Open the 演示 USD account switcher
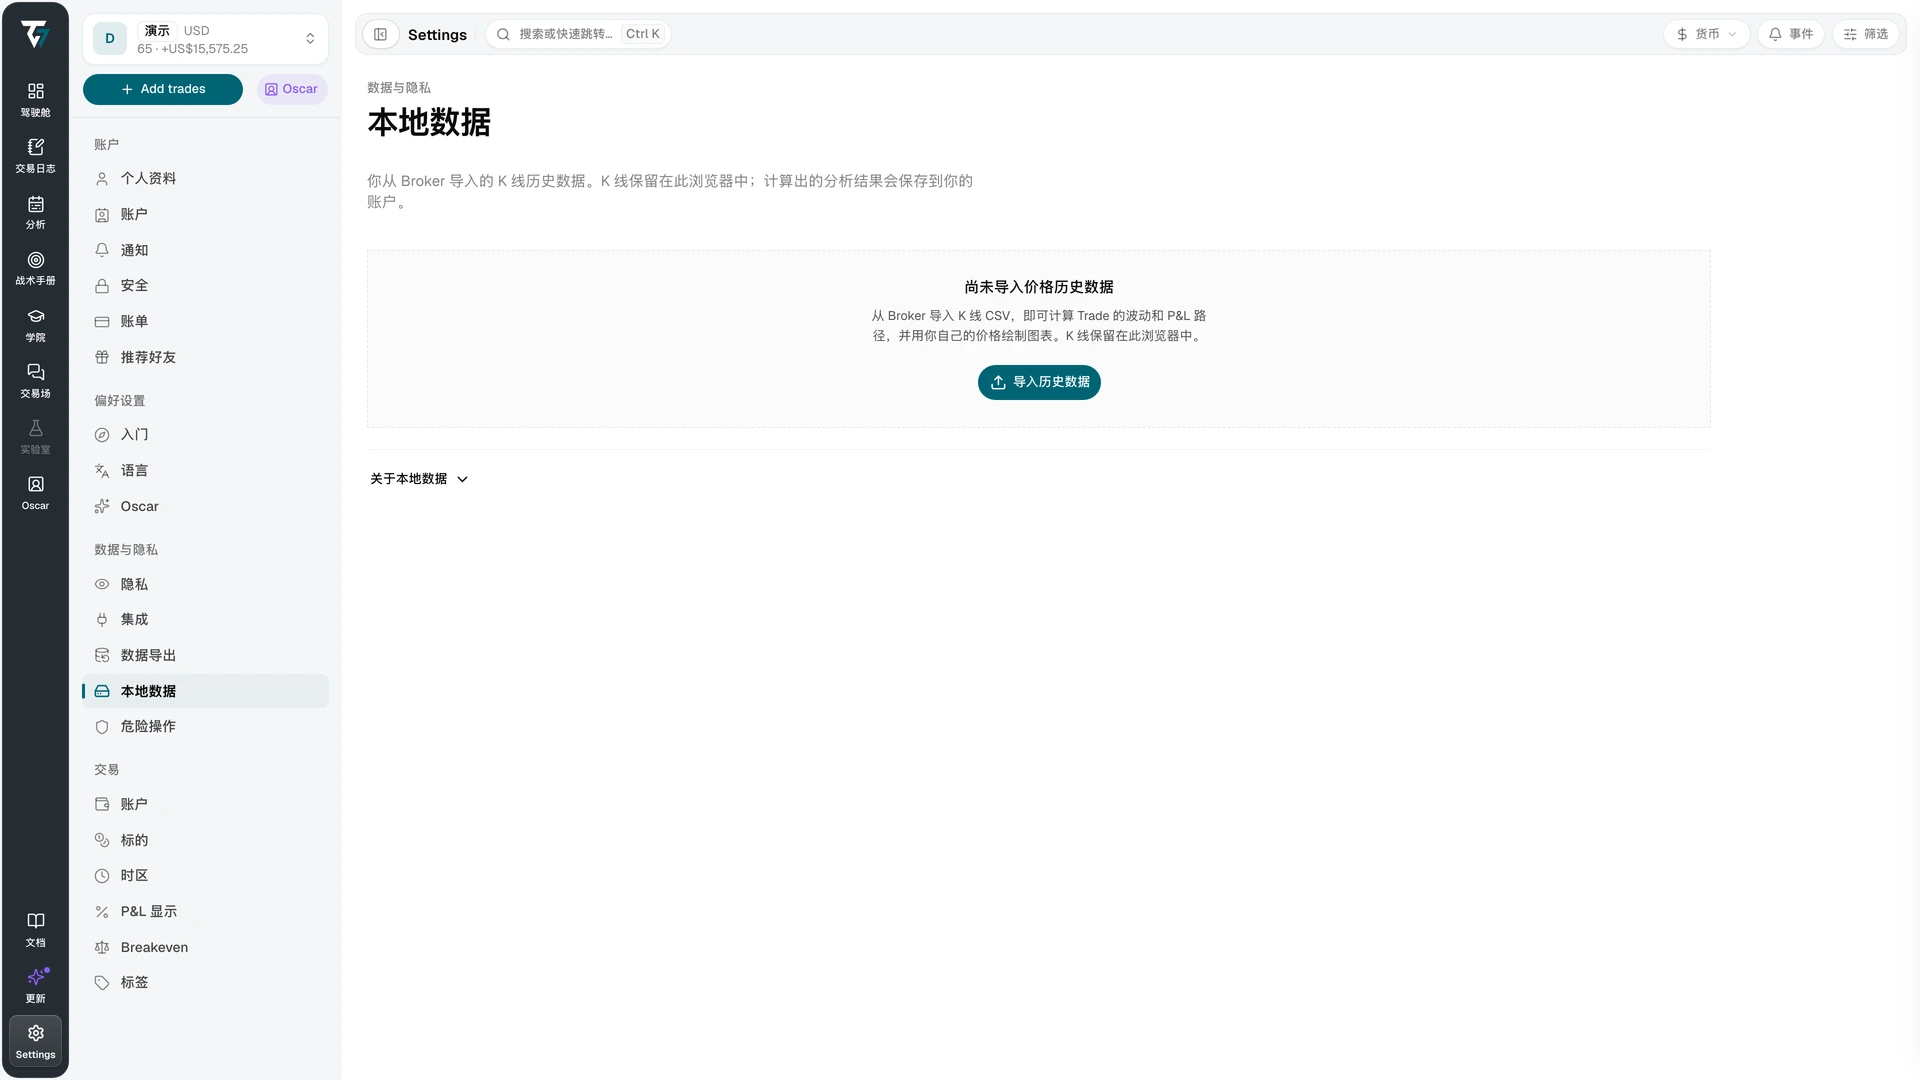The image size is (1920, 1080). point(205,39)
